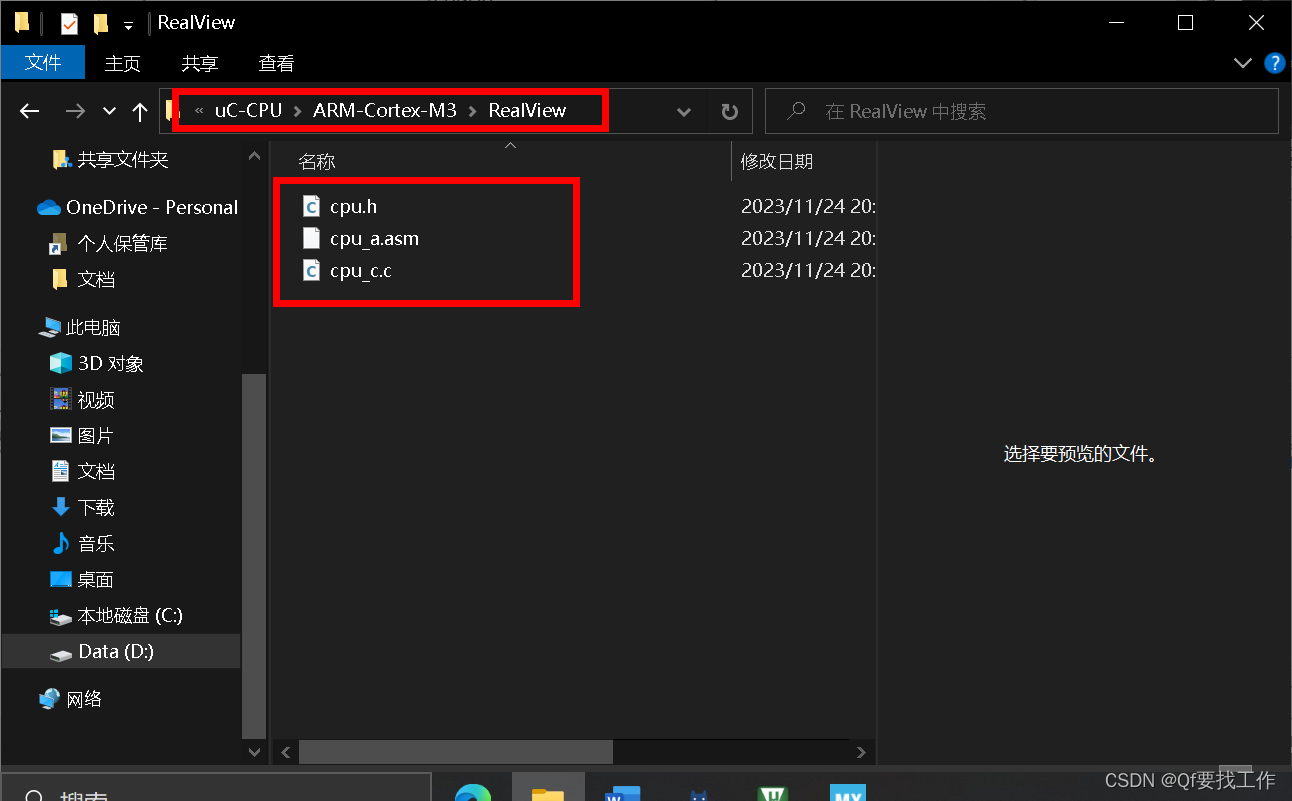Select the cpu.h file
1292x801 pixels.
point(354,207)
